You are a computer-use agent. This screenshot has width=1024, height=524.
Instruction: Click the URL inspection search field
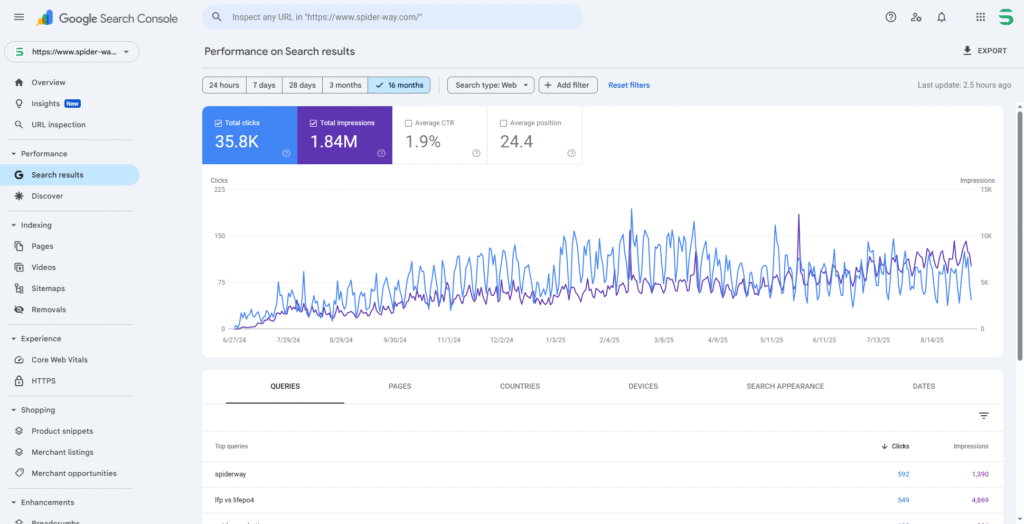click(392, 17)
